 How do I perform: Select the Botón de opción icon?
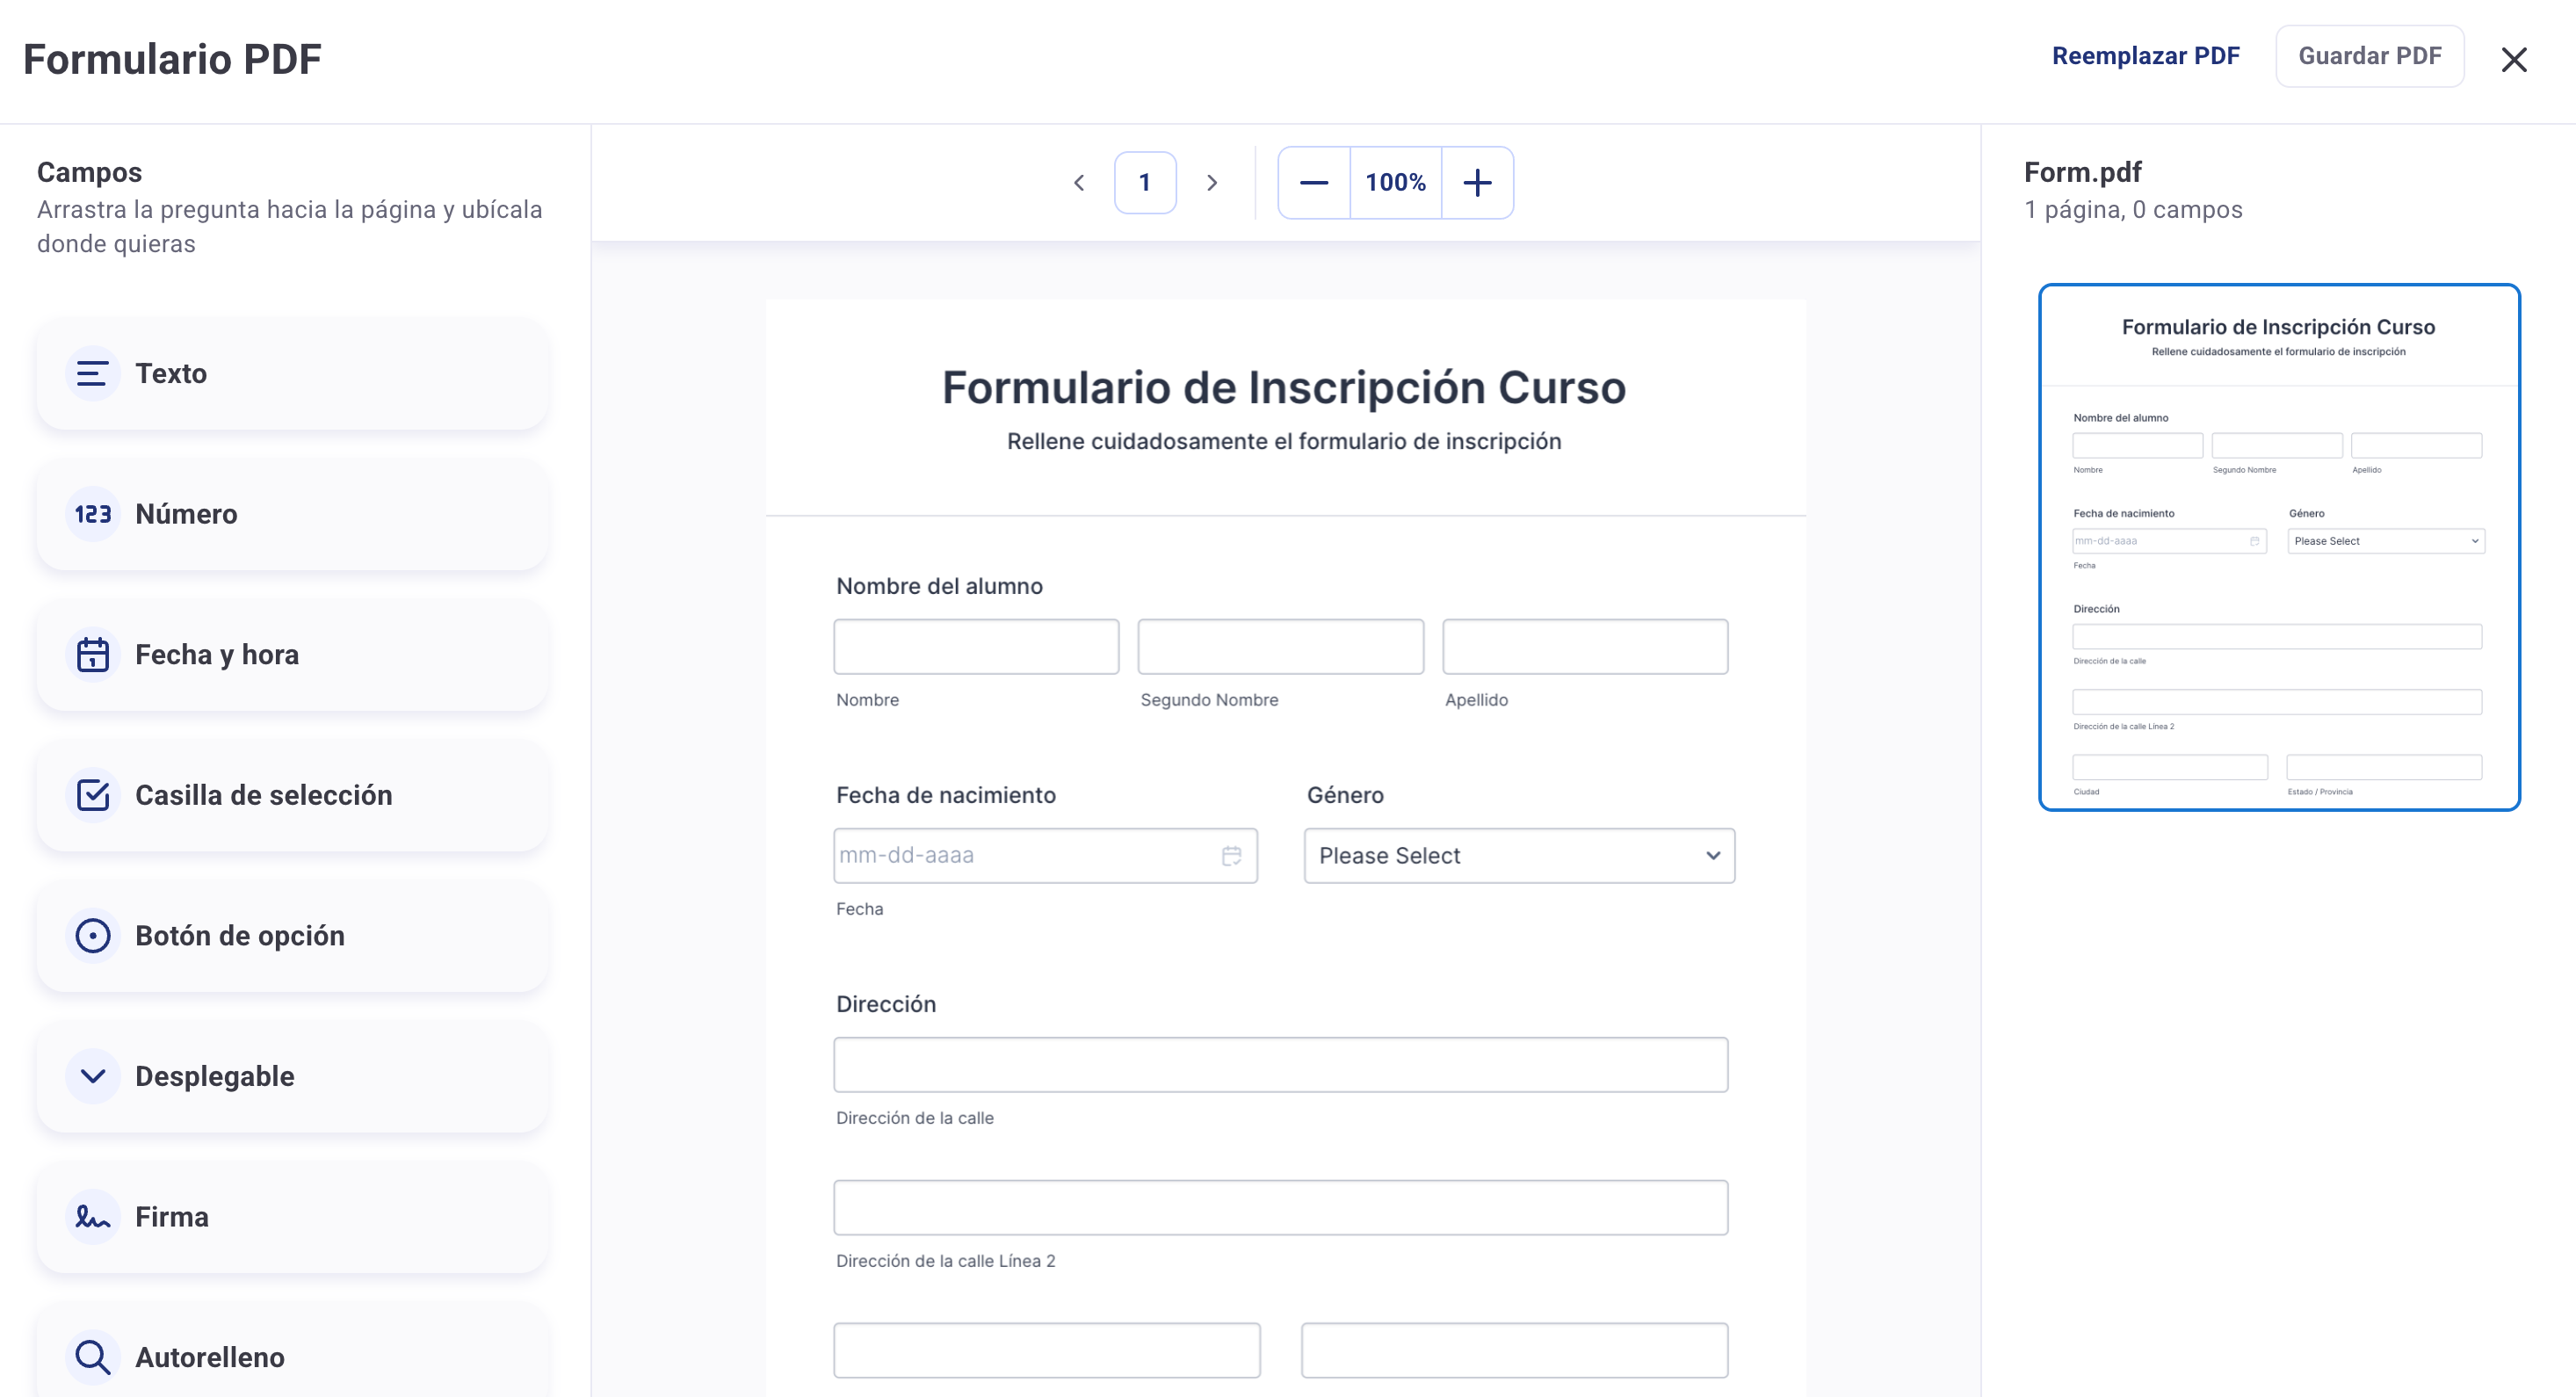(x=93, y=936)
